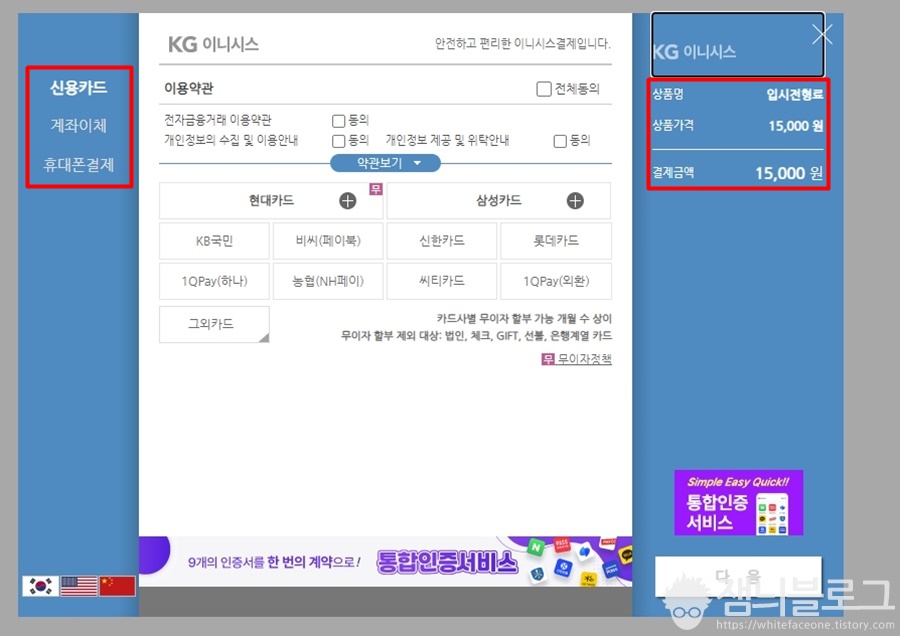
Task: Switch to the 계좌이체 payment tab
Action: point(79,125)
